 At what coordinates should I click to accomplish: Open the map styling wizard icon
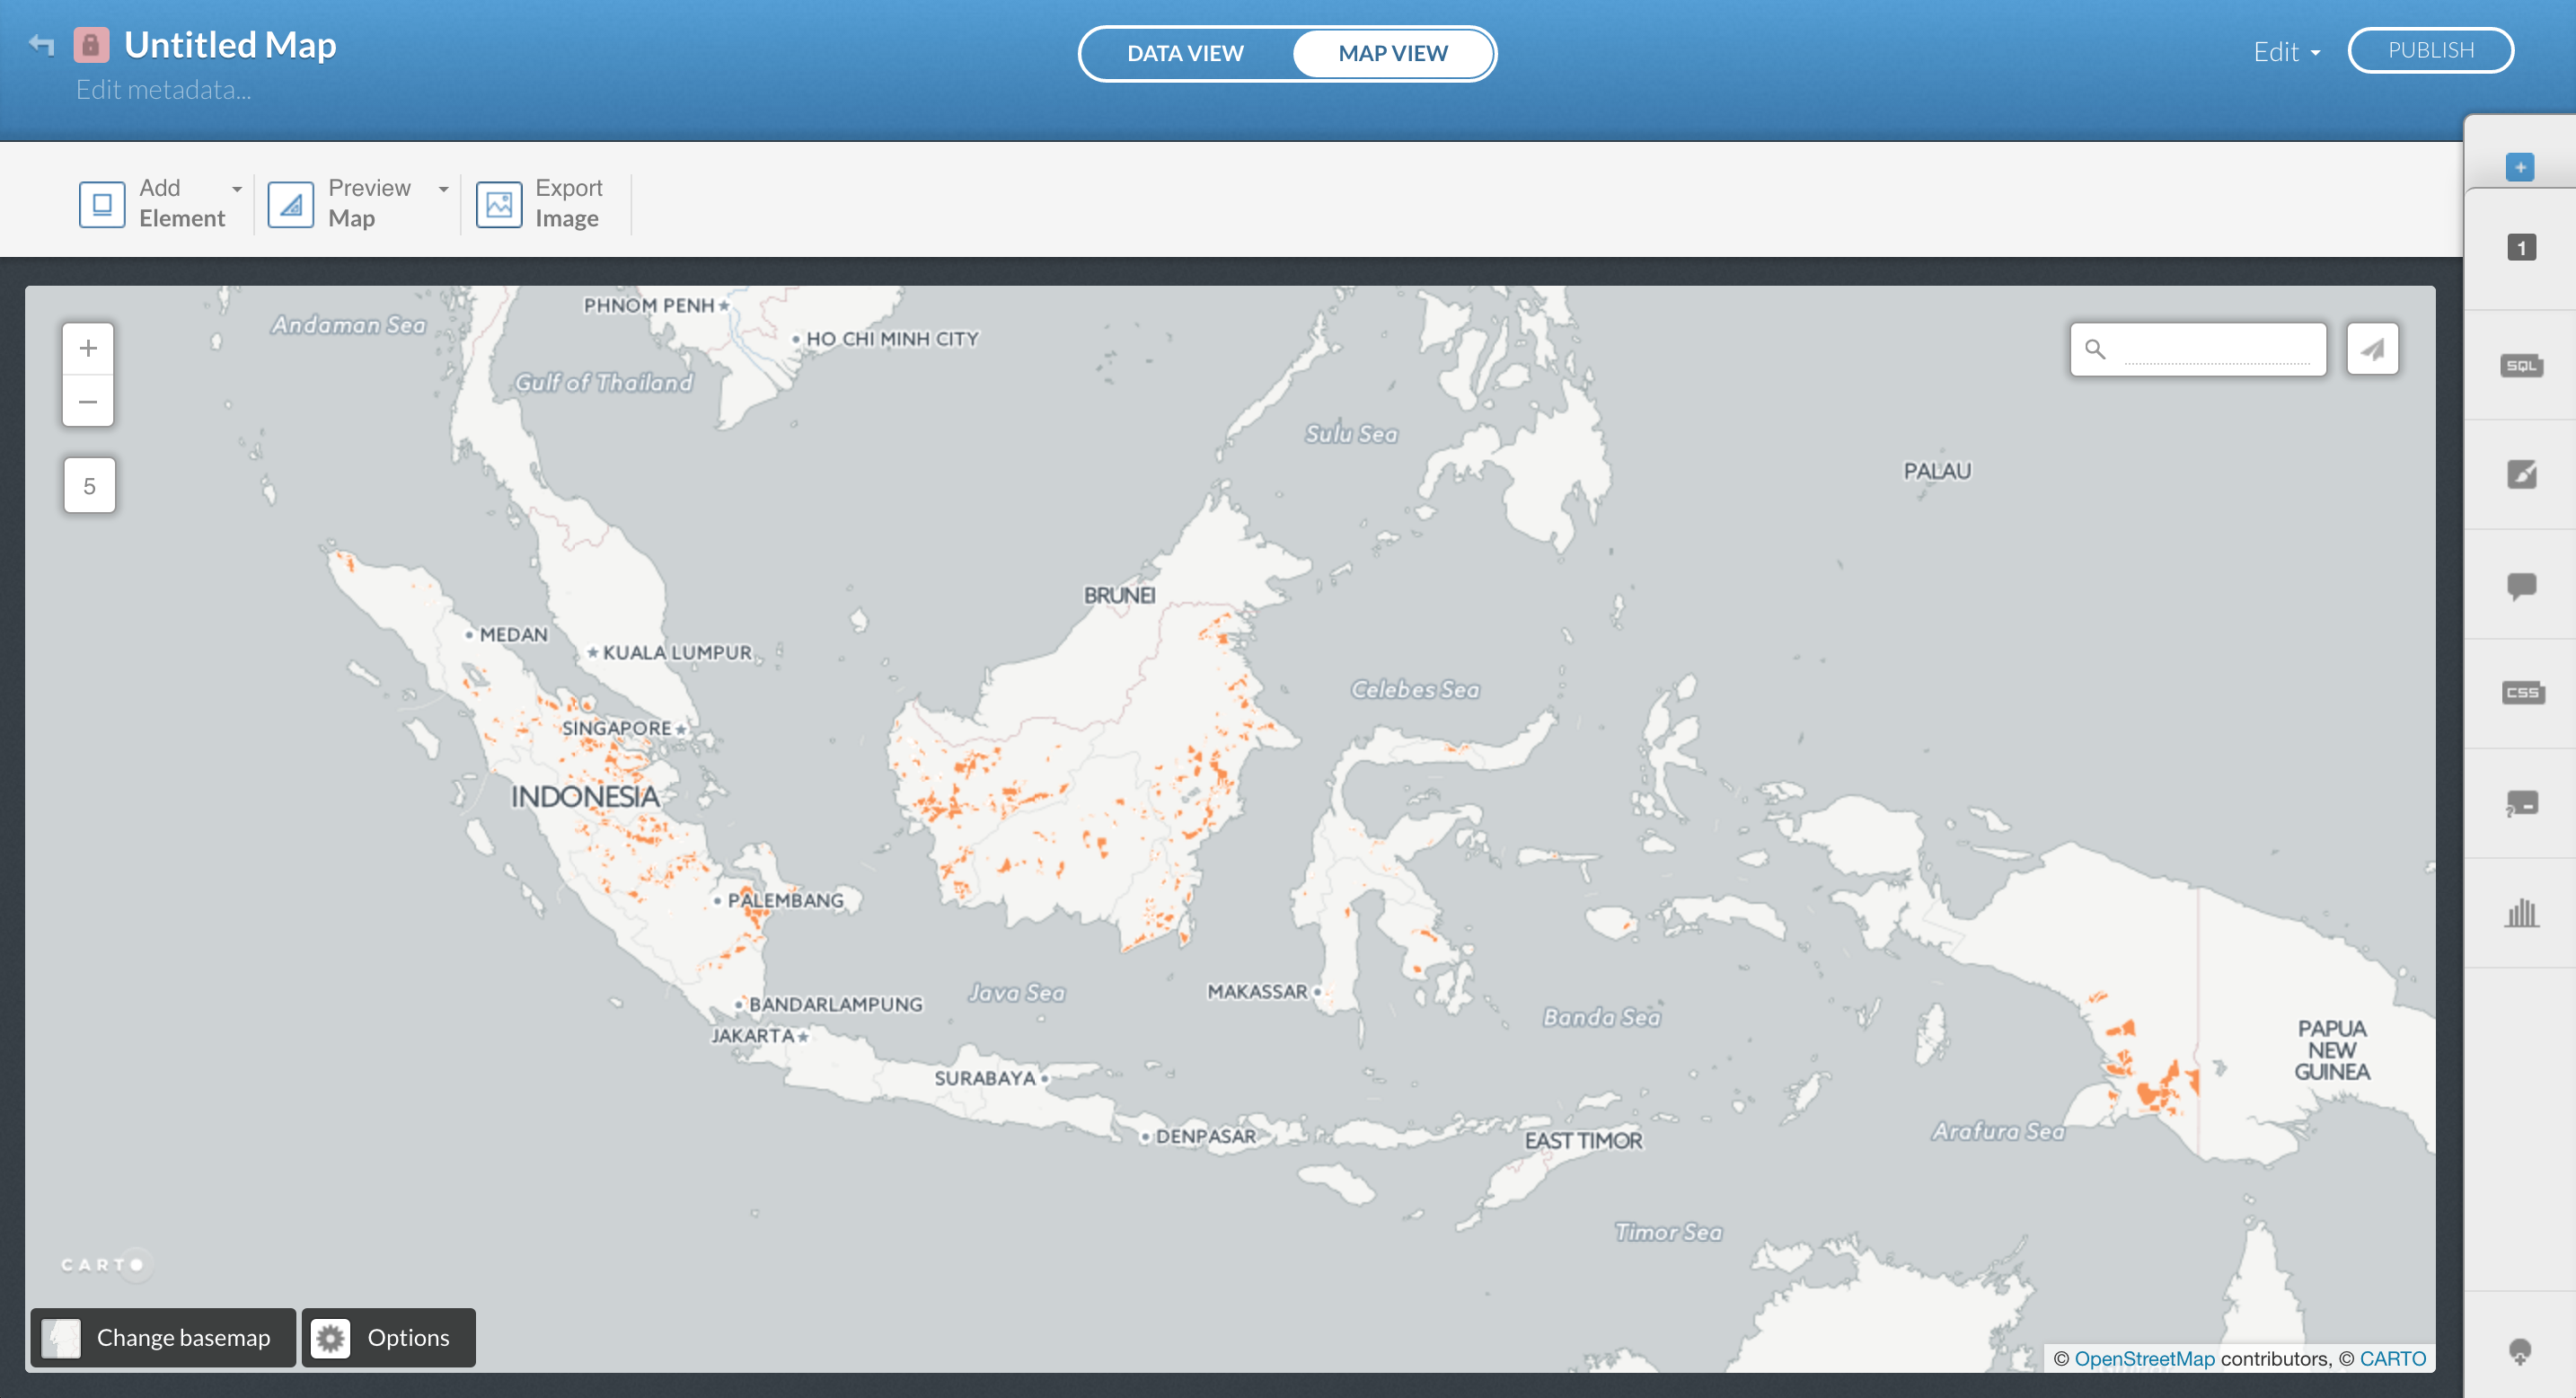(2521, 474)
